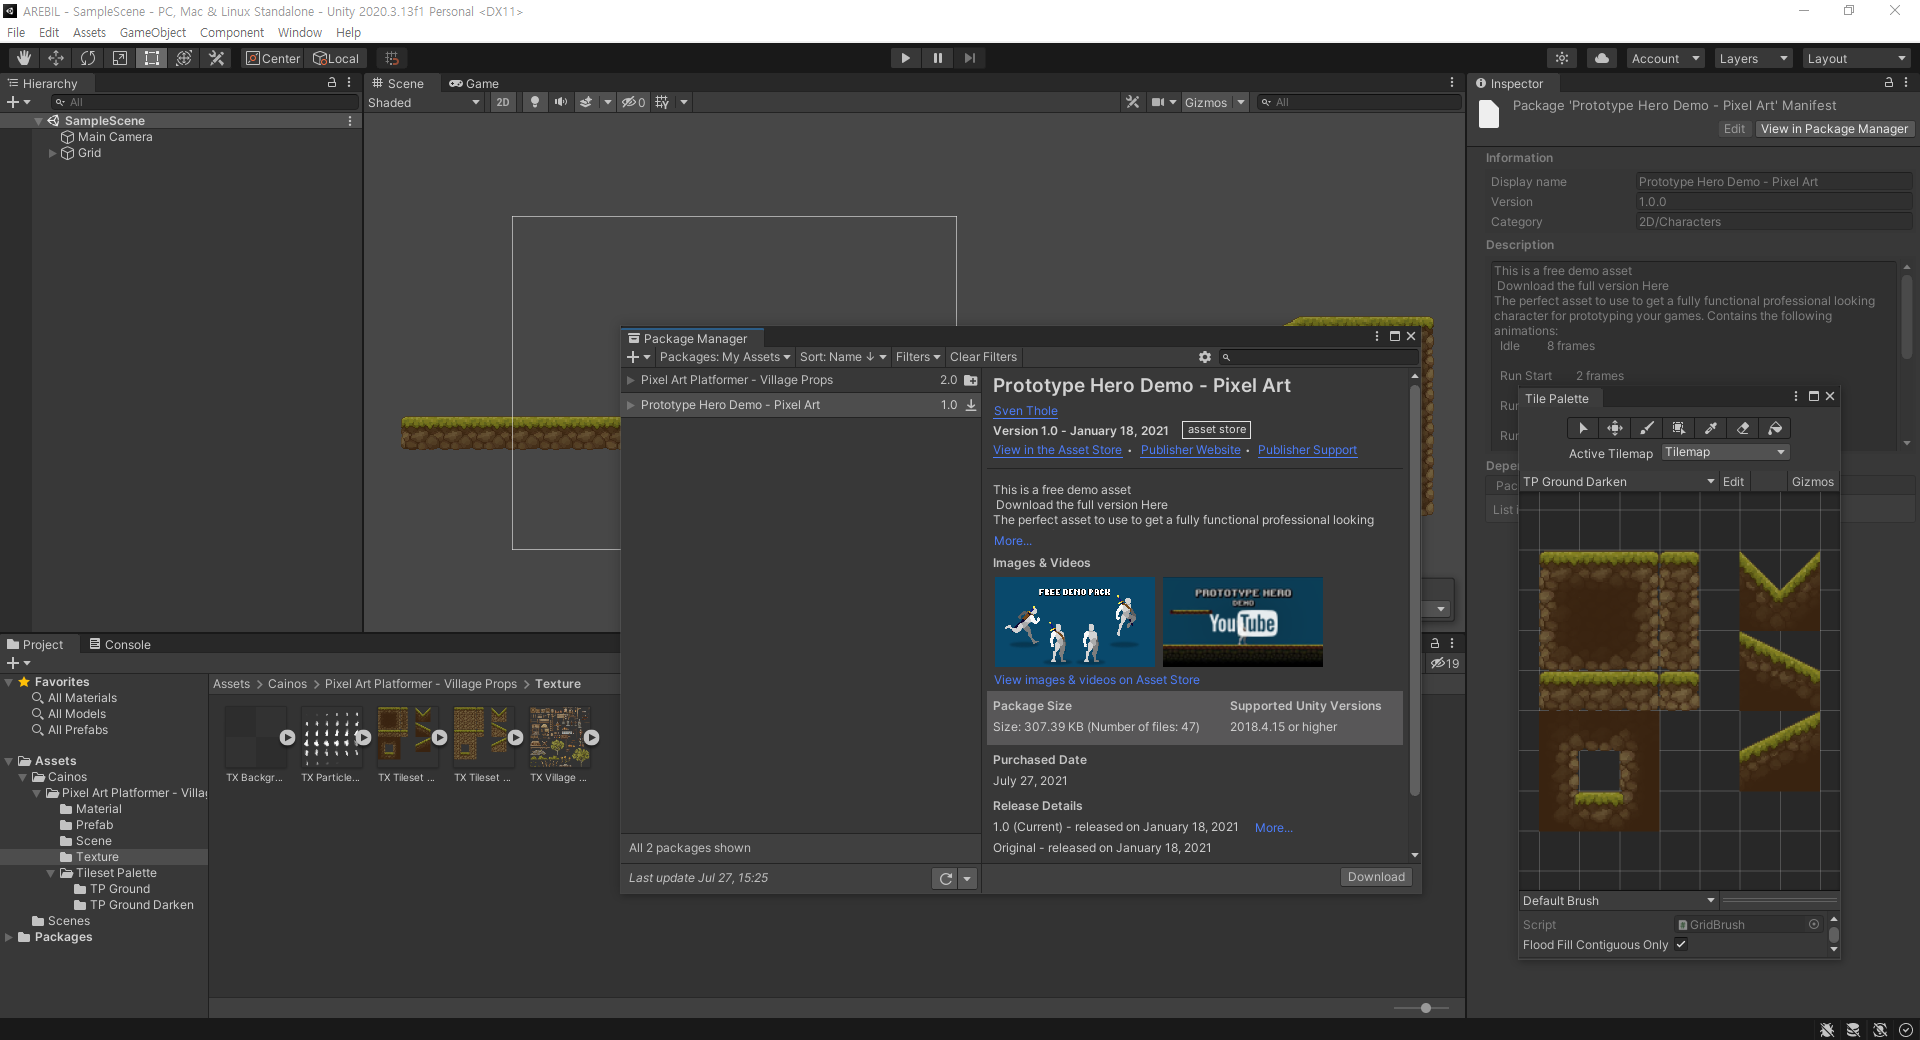Select the Transform tool in the toolbar
This screenshot has height=1040, width=1920.
pyautogui.click(x=184, y=58)
